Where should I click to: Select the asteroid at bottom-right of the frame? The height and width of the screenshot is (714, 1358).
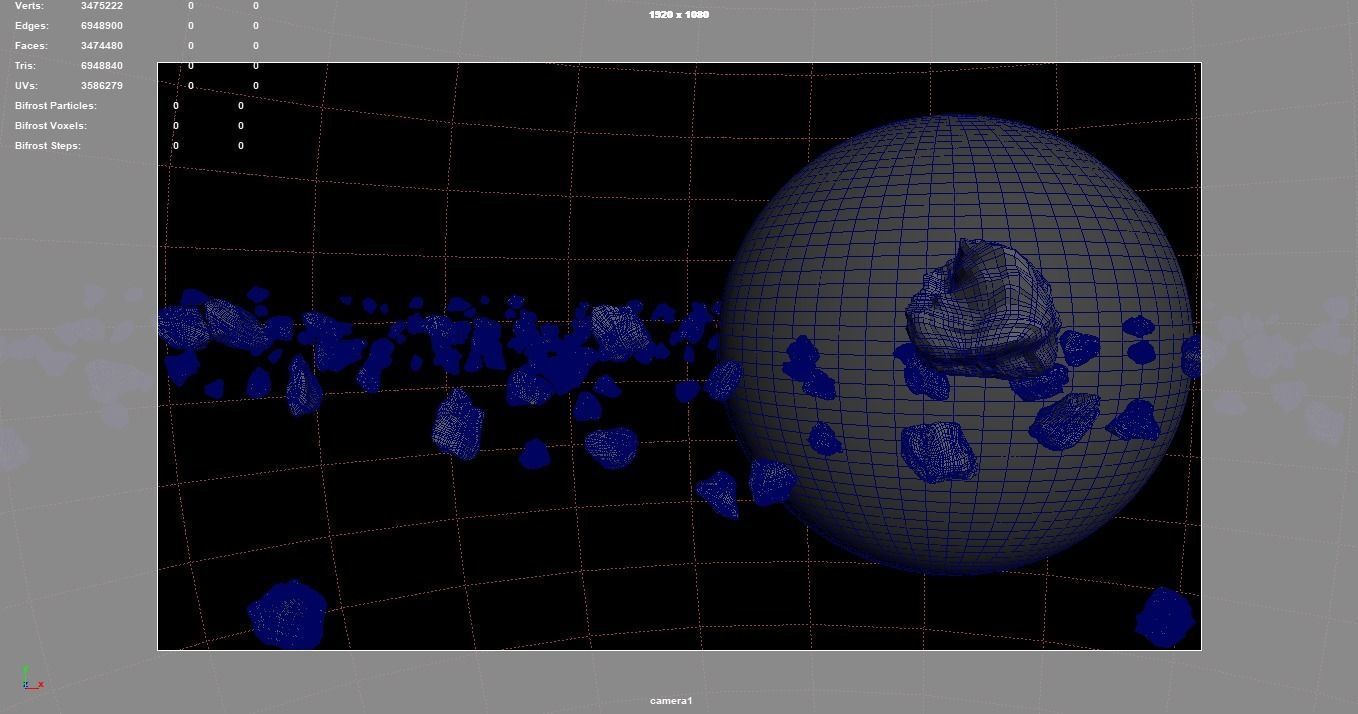tap(1165, 617)
